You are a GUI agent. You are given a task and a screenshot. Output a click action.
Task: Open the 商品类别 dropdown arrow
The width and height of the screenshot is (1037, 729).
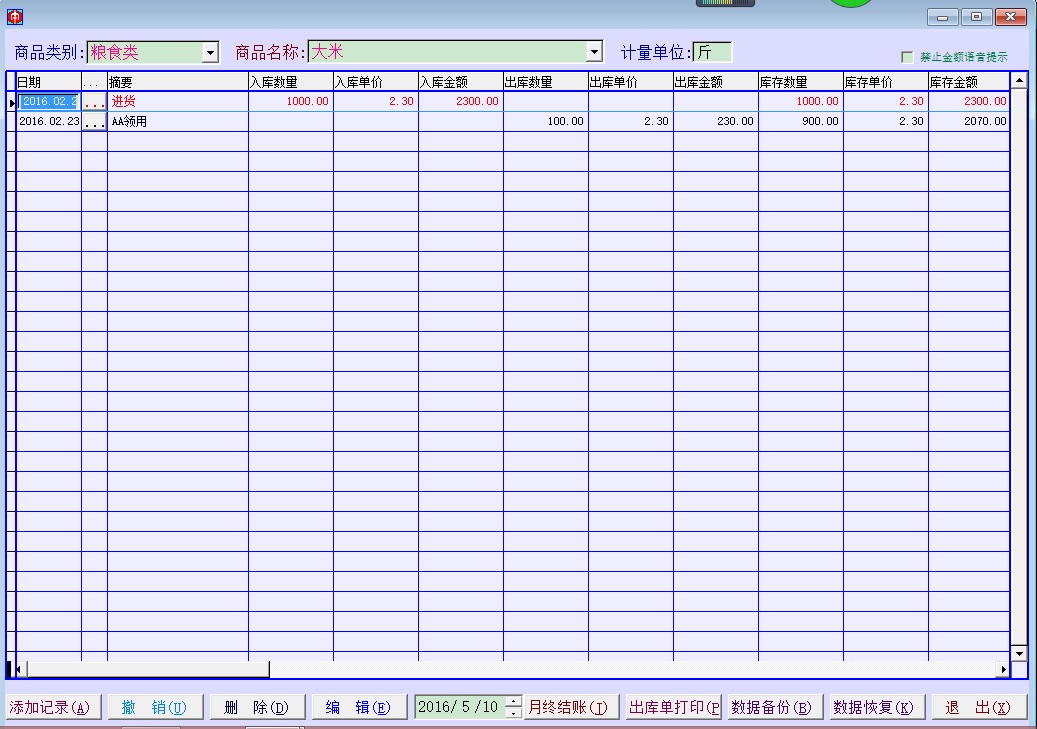(210, 52)
